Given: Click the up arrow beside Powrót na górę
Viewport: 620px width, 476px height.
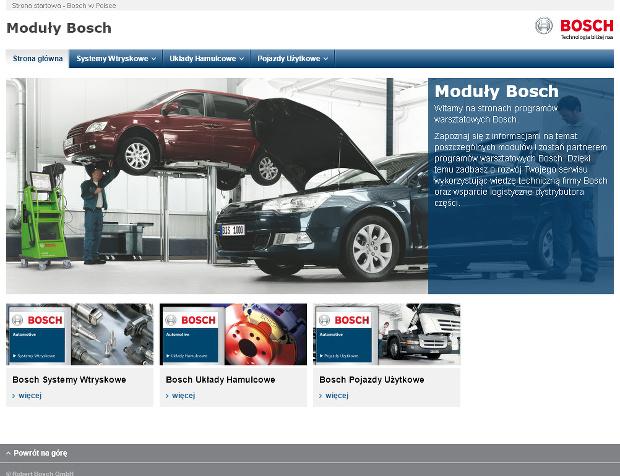Looking at the screenshot, I should click(9, 453).
